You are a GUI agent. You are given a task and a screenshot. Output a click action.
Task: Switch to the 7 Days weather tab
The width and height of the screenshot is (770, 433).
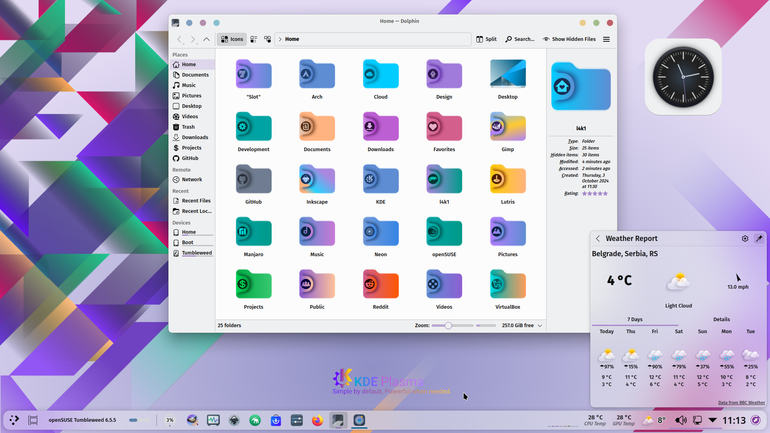(635, 320)
